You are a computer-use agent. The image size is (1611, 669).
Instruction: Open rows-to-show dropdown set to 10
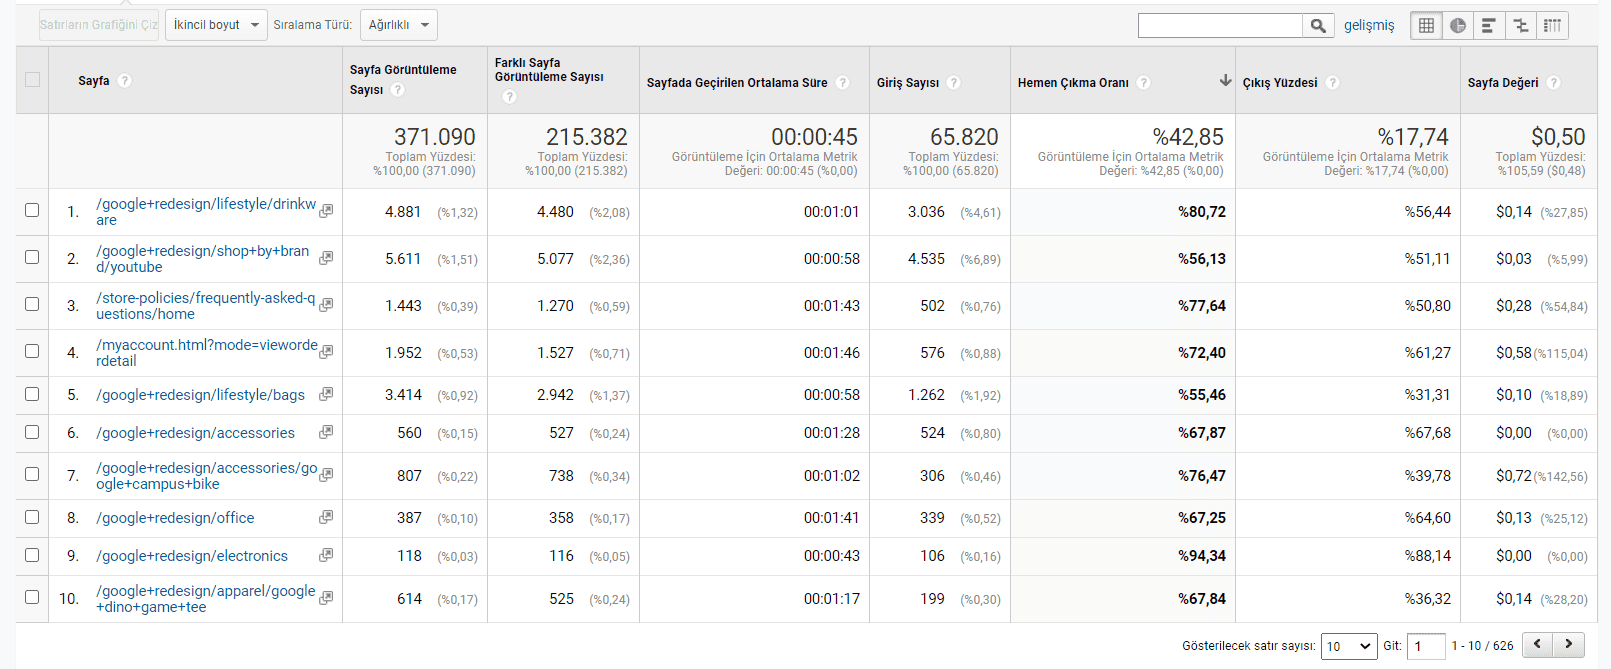tap(1349, 646)
